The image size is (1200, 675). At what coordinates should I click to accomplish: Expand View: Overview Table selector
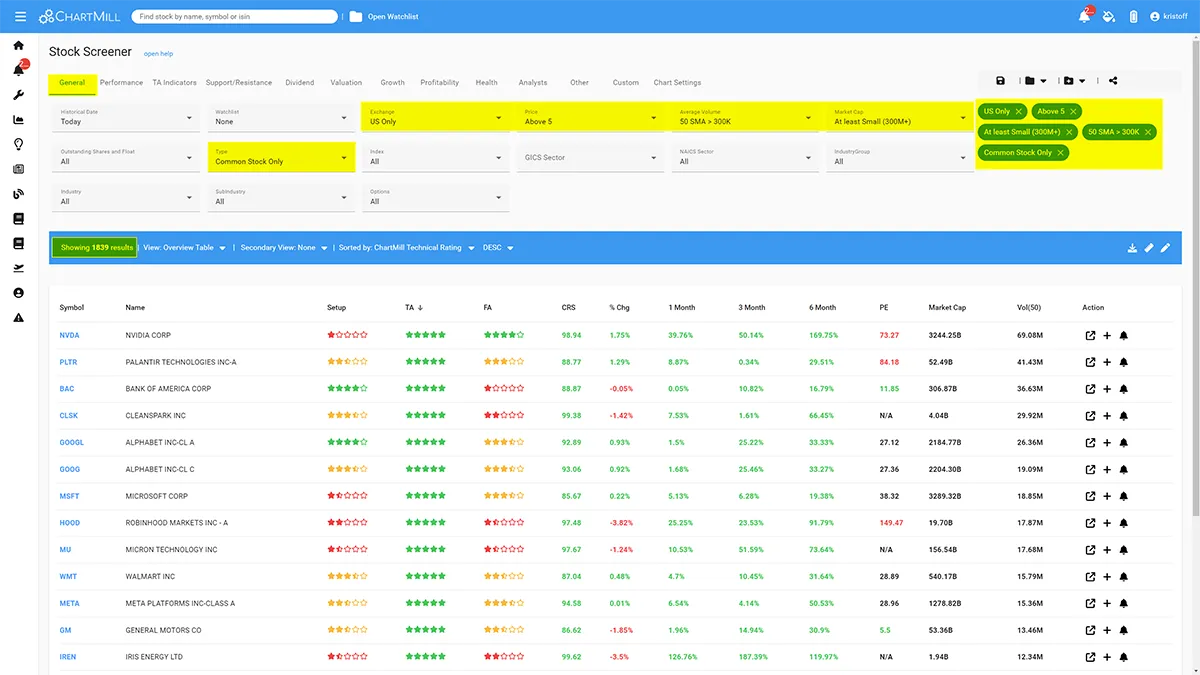(184, 248)
